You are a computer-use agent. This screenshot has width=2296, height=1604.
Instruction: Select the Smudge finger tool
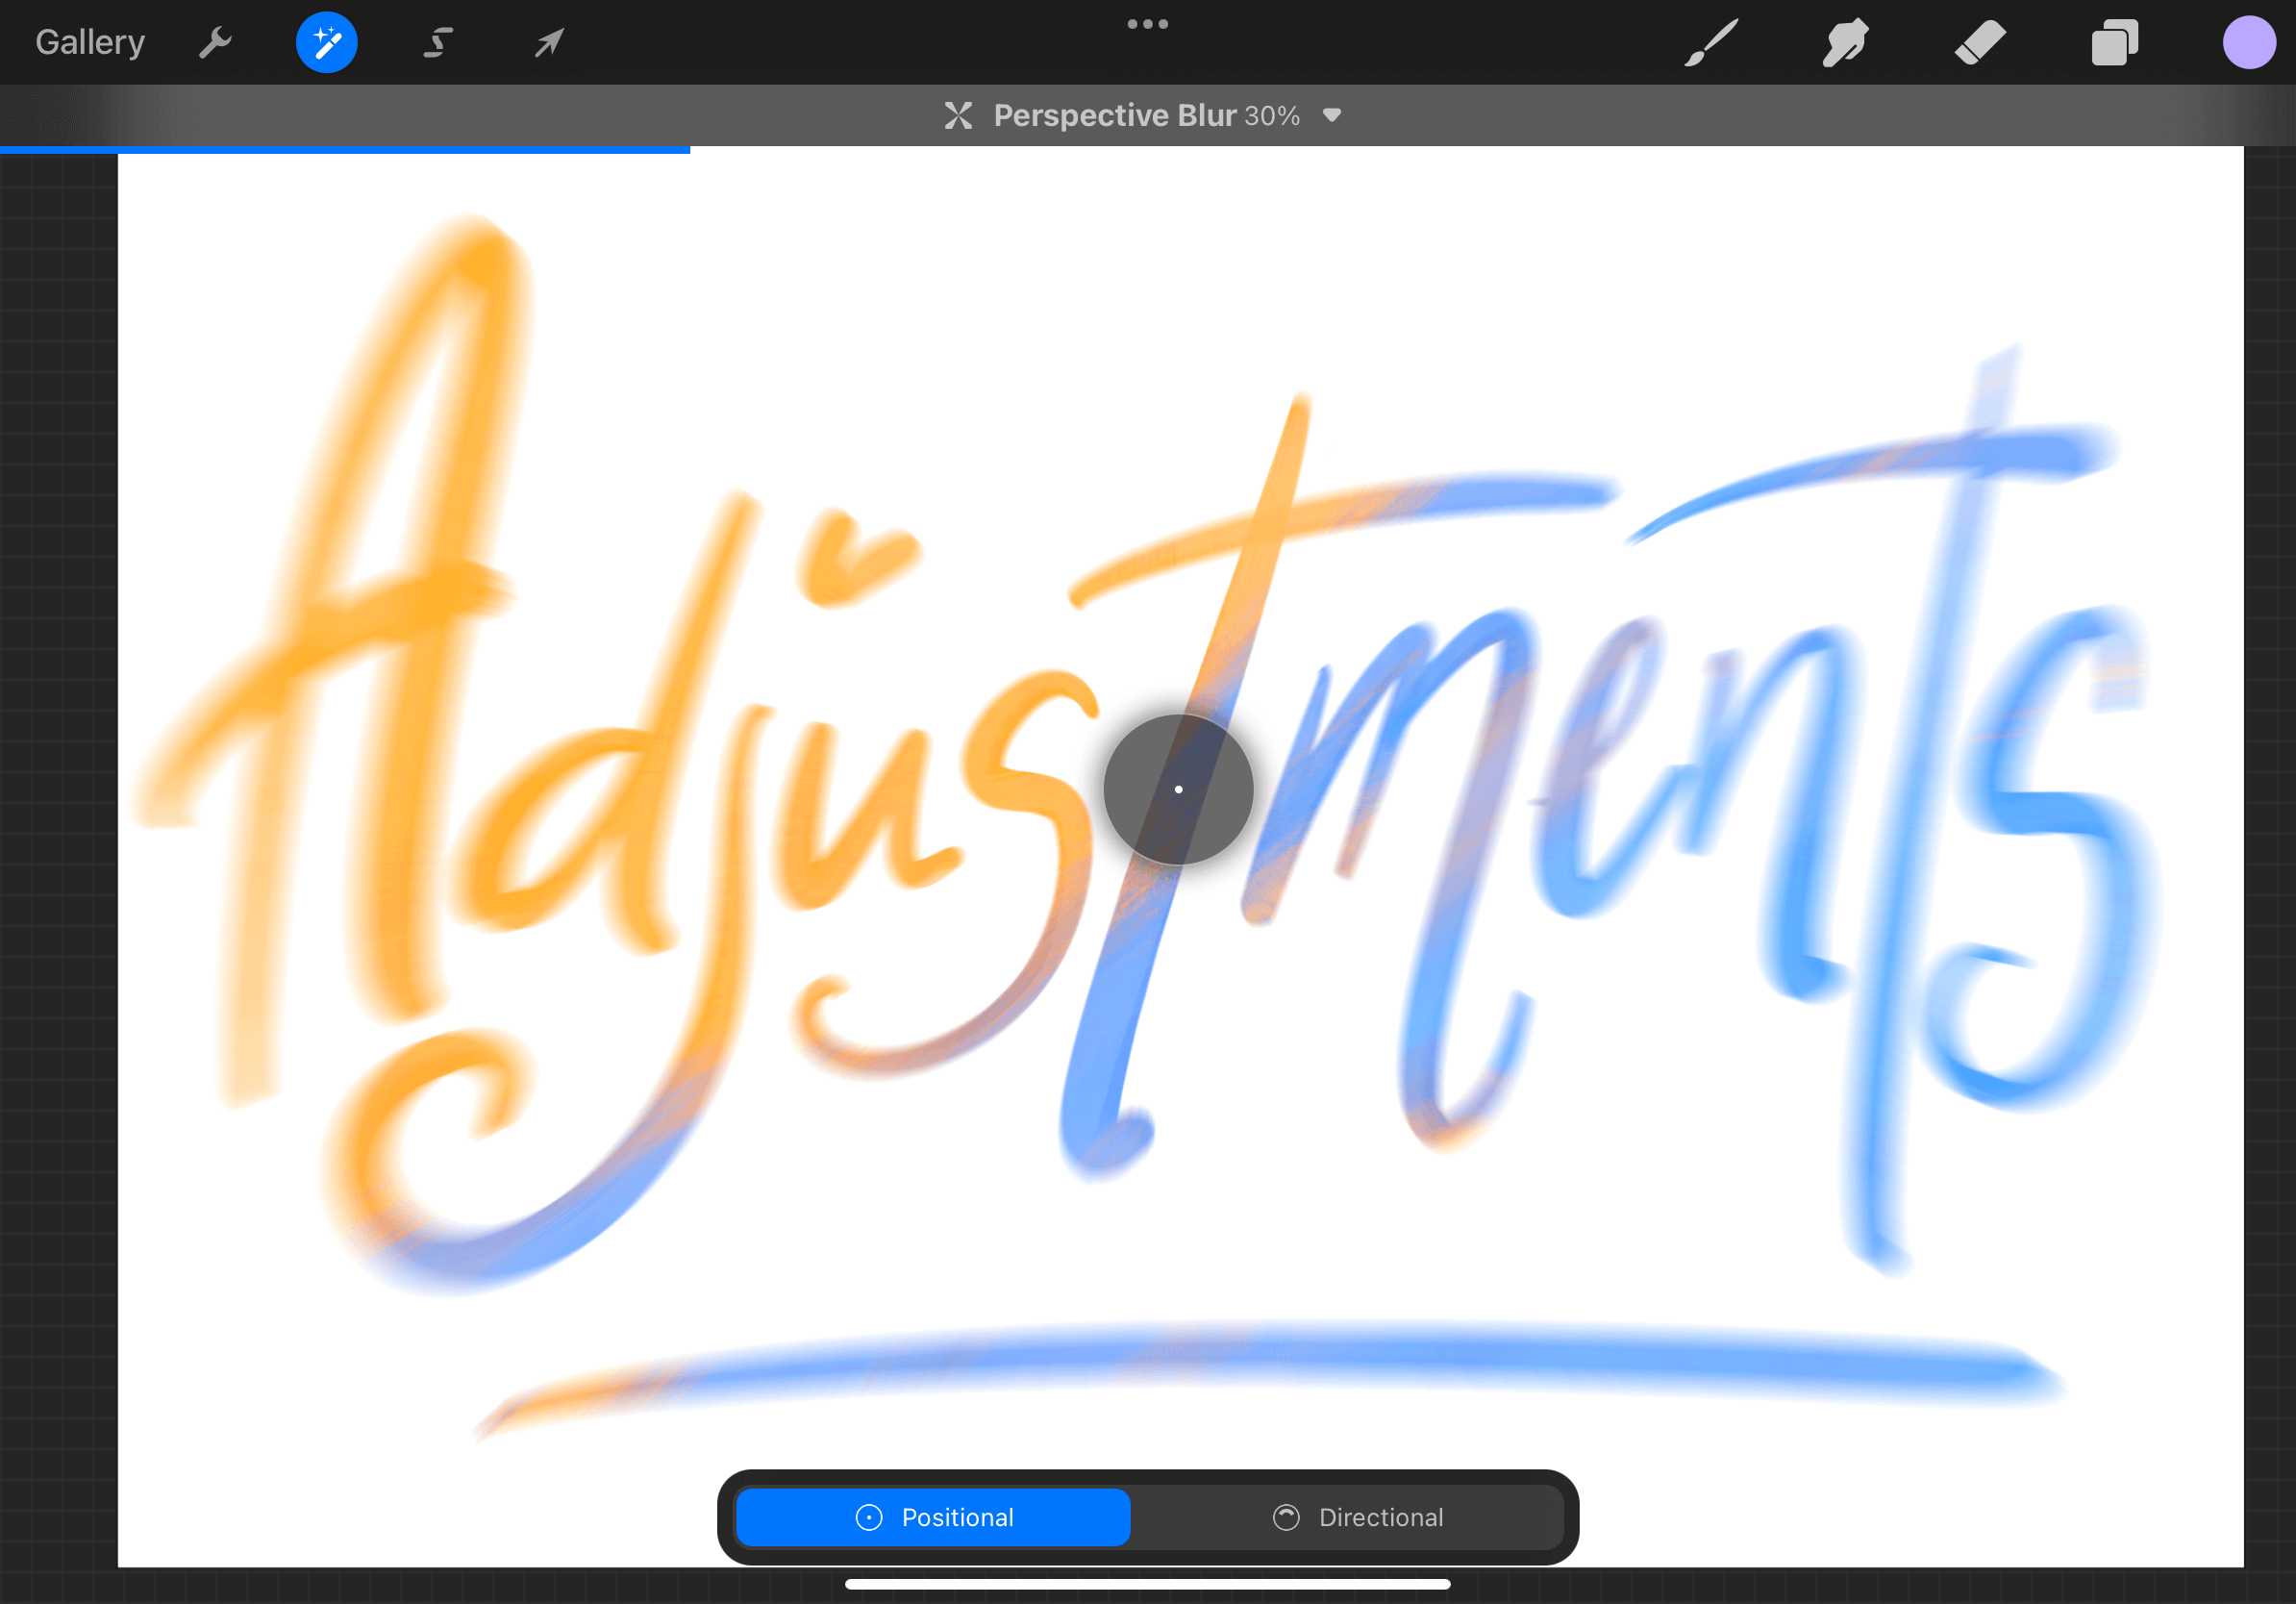pyautogui.click(x=1845, y=43)
